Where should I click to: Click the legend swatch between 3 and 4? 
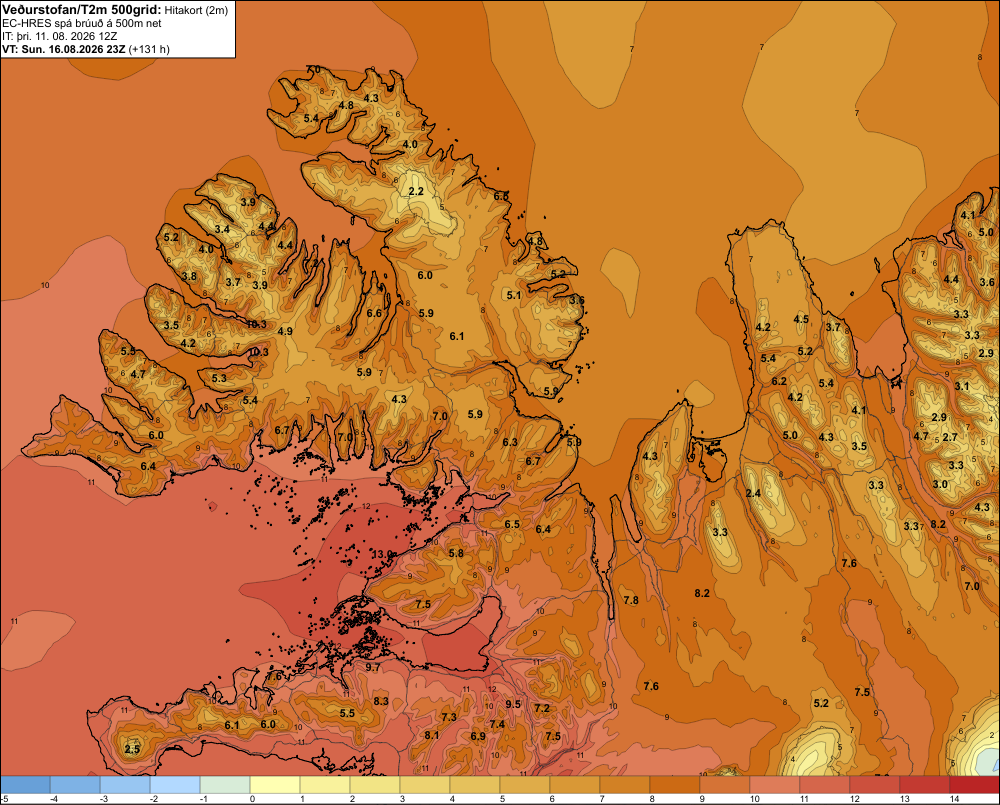pos(425,784)
